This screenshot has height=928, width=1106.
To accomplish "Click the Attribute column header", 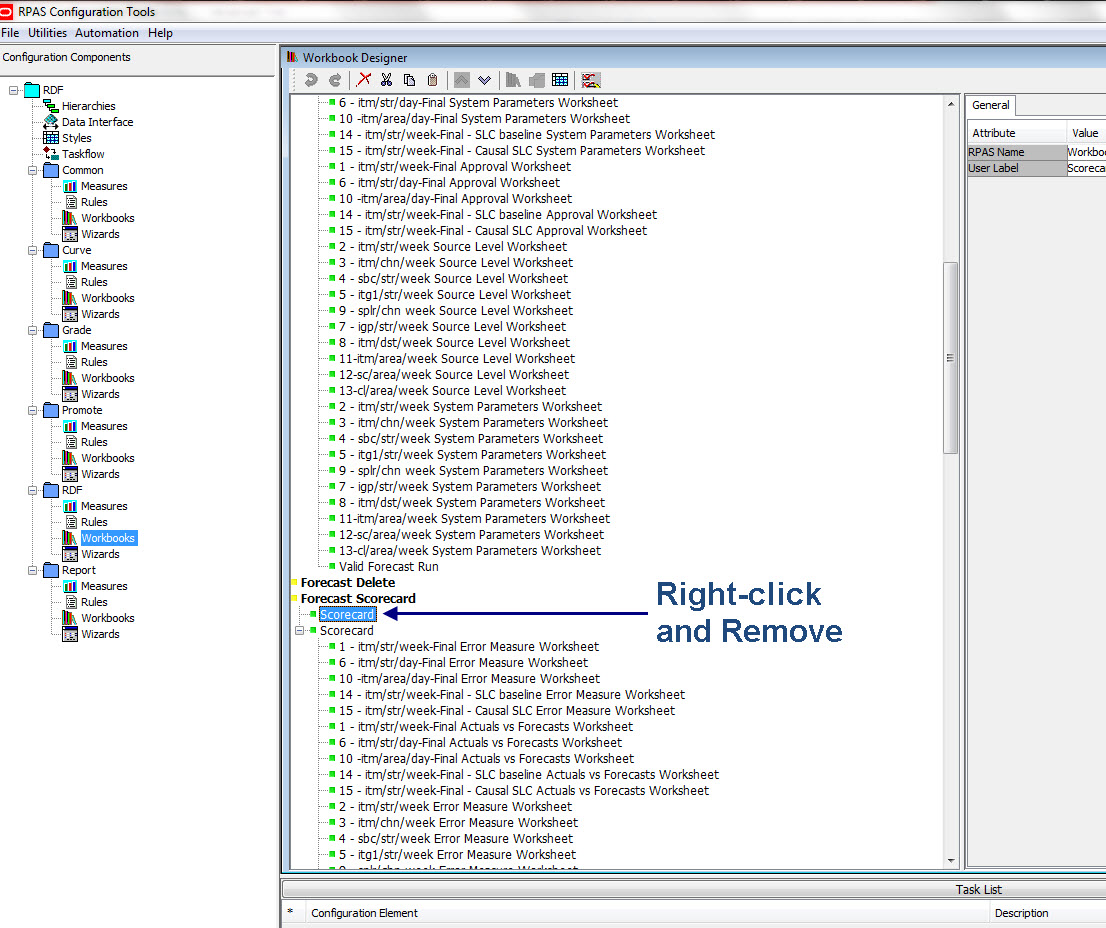I will [x=1016, y=133].
